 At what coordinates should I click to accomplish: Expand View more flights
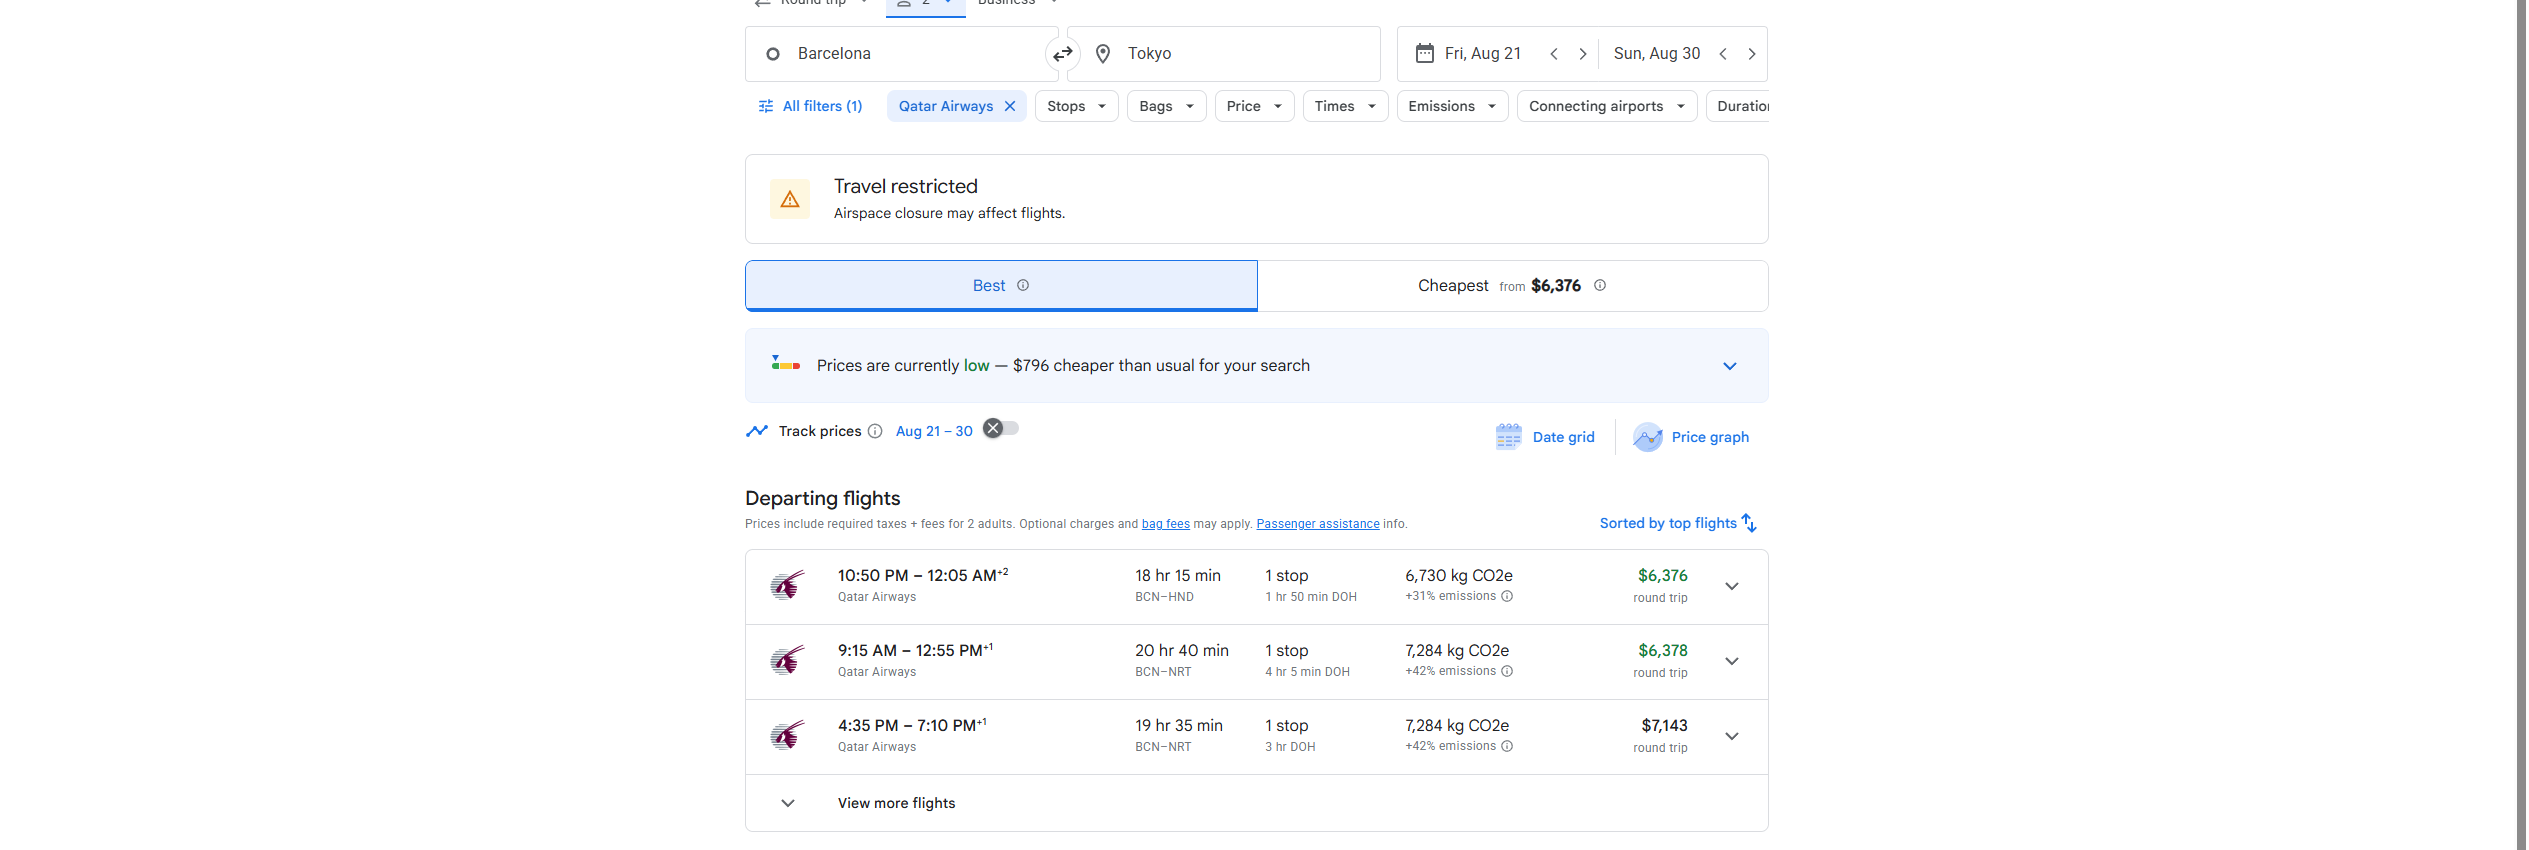(1257, 803)
